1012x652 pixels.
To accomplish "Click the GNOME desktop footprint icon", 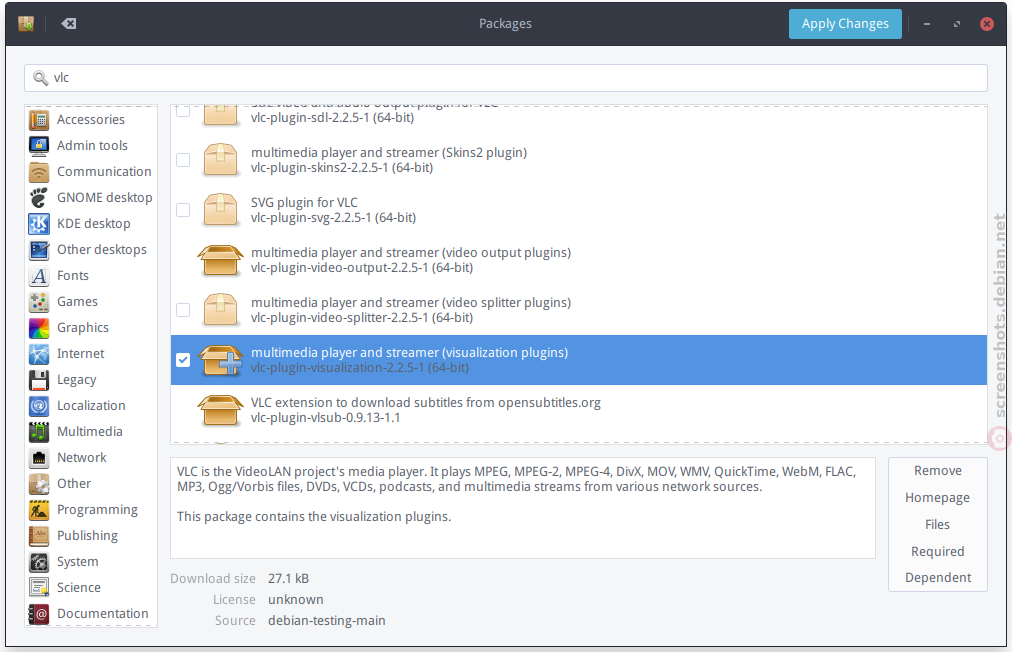I will [x=39, y=198].
